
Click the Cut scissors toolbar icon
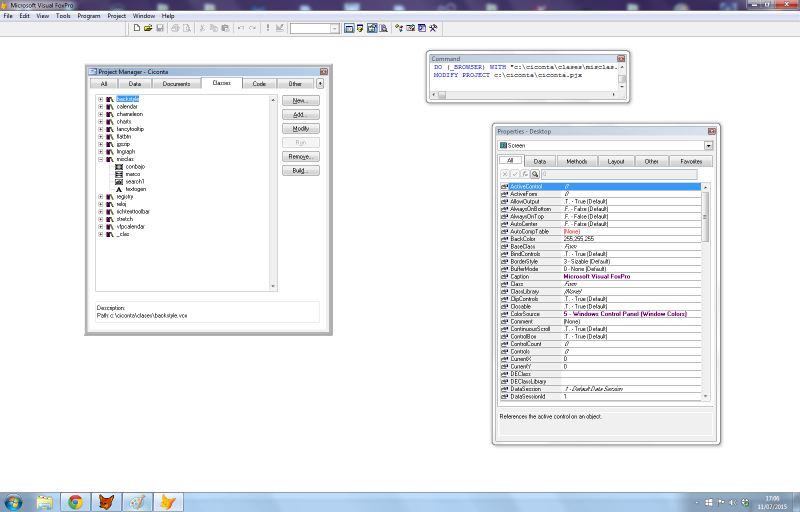tap(202, 29)
